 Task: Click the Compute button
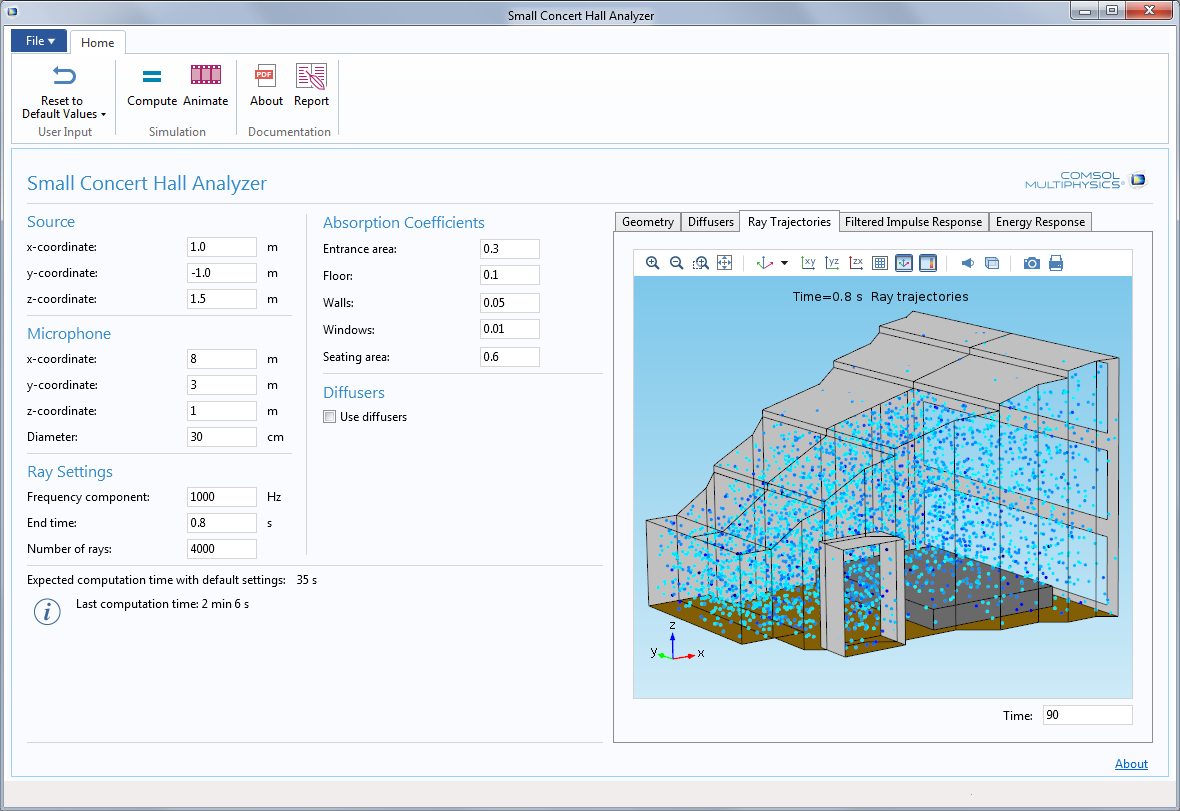(x=152, y=87)
